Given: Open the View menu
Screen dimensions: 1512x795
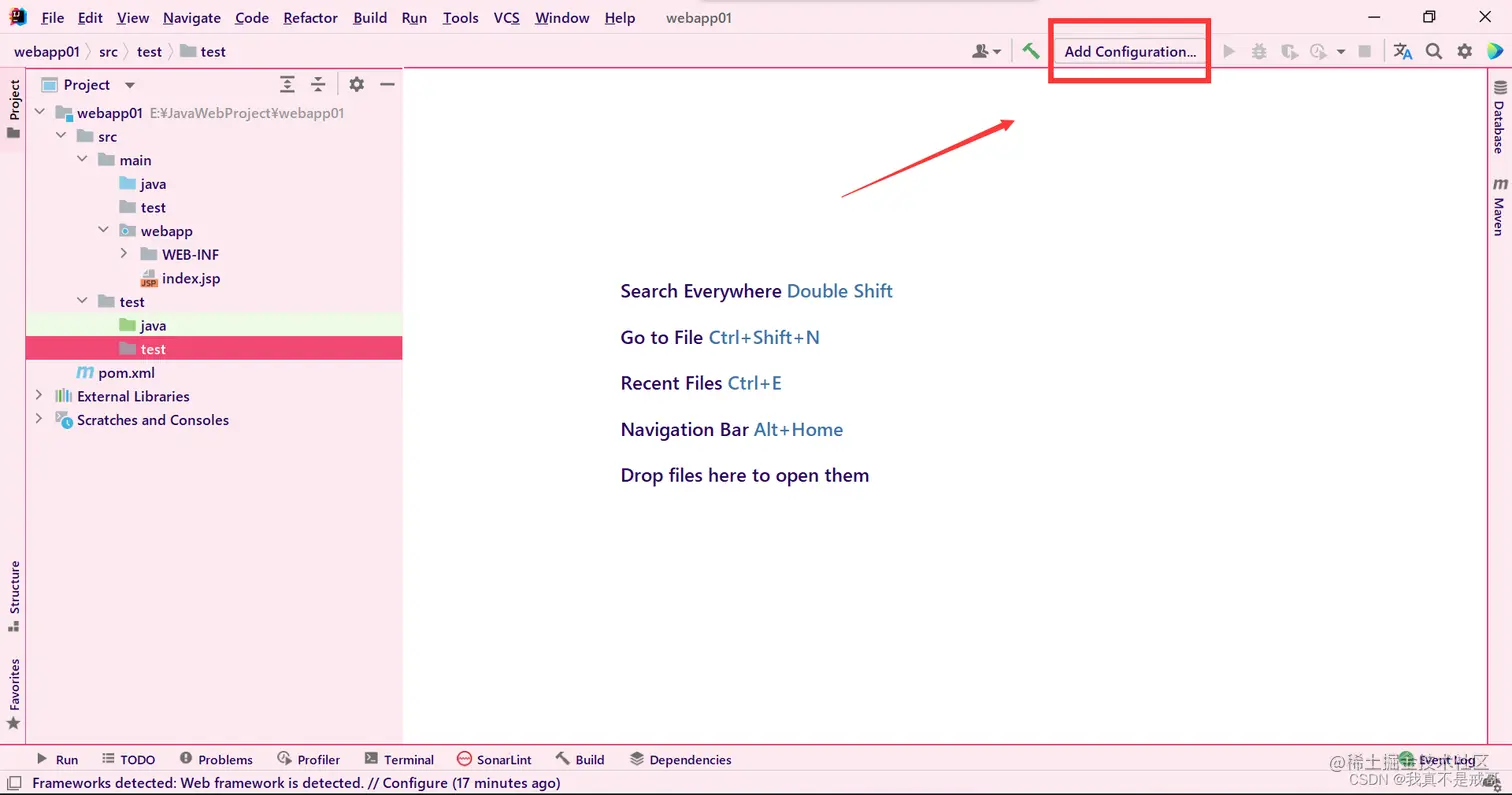Looking at the screenshot, I should tap(133, 18).
